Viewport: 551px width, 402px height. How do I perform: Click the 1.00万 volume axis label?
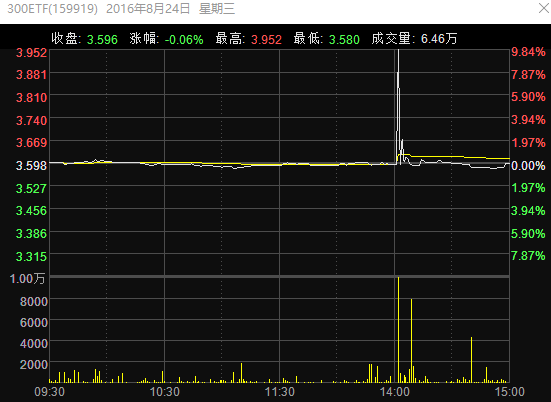point(27,279)
